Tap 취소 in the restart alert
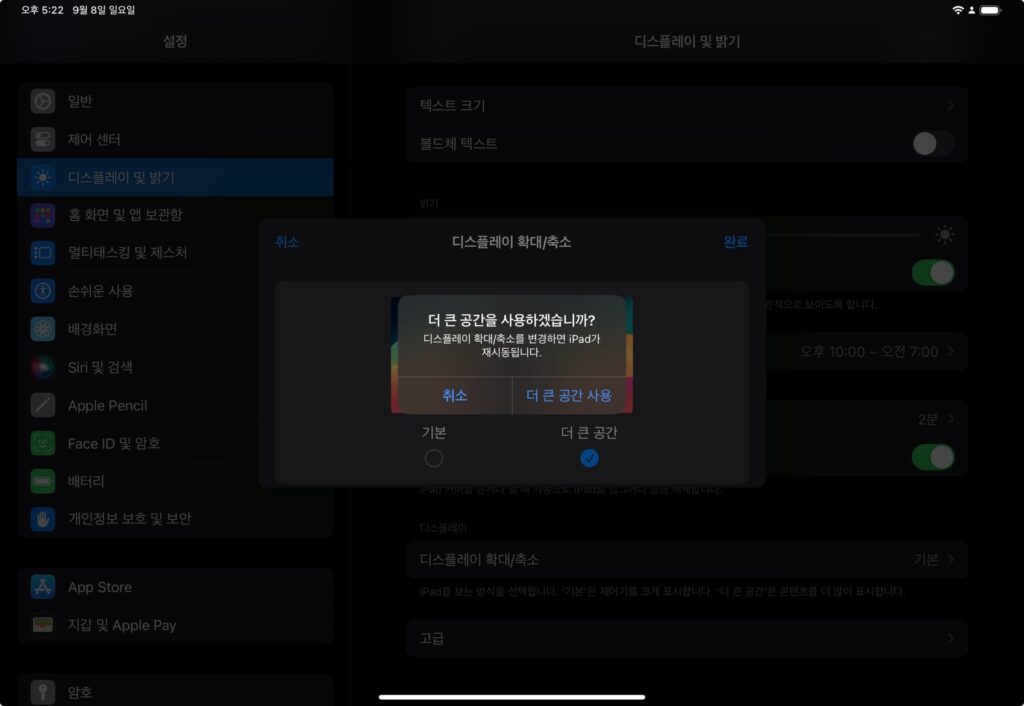The image size is (1024, 706). click(455, 395)
